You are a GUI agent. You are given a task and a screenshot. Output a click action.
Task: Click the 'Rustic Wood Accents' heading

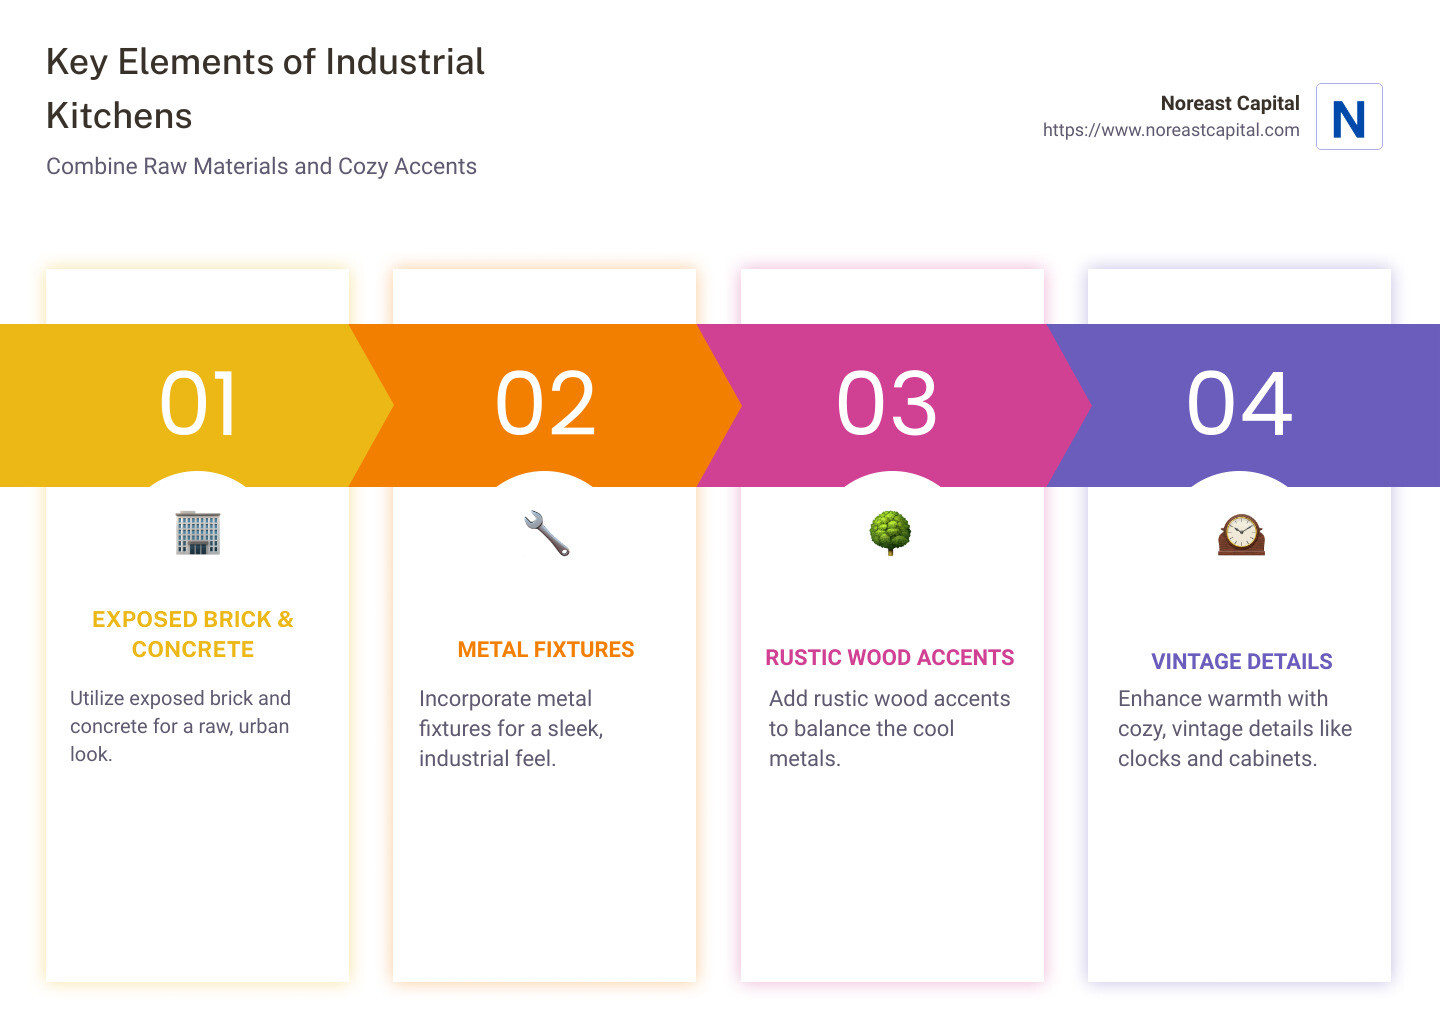pyautogui.click(x=890, y=658)
